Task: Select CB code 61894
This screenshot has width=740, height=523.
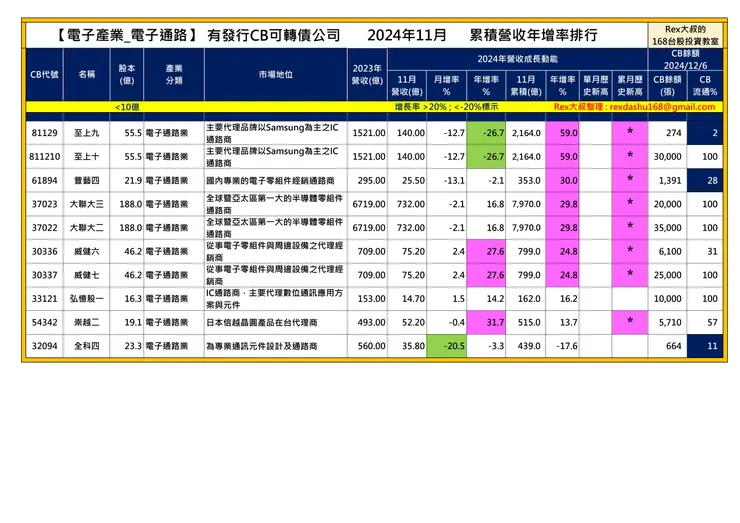Action: (x=44, y=180)
